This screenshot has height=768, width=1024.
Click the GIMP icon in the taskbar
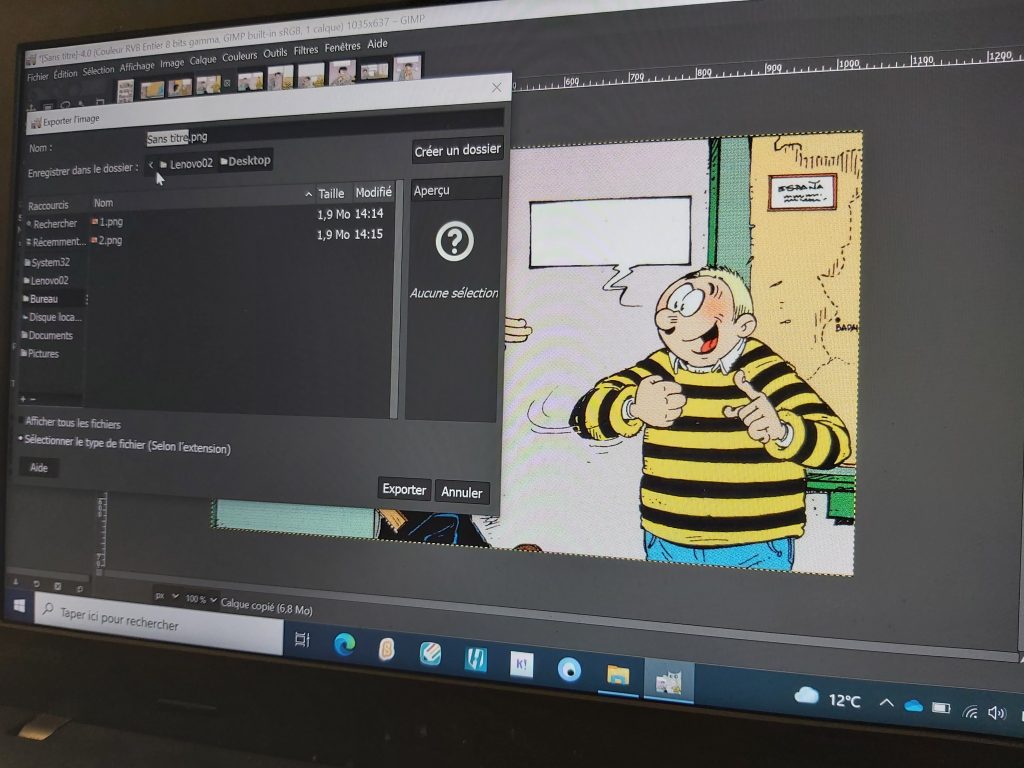[x=668, y=681]
